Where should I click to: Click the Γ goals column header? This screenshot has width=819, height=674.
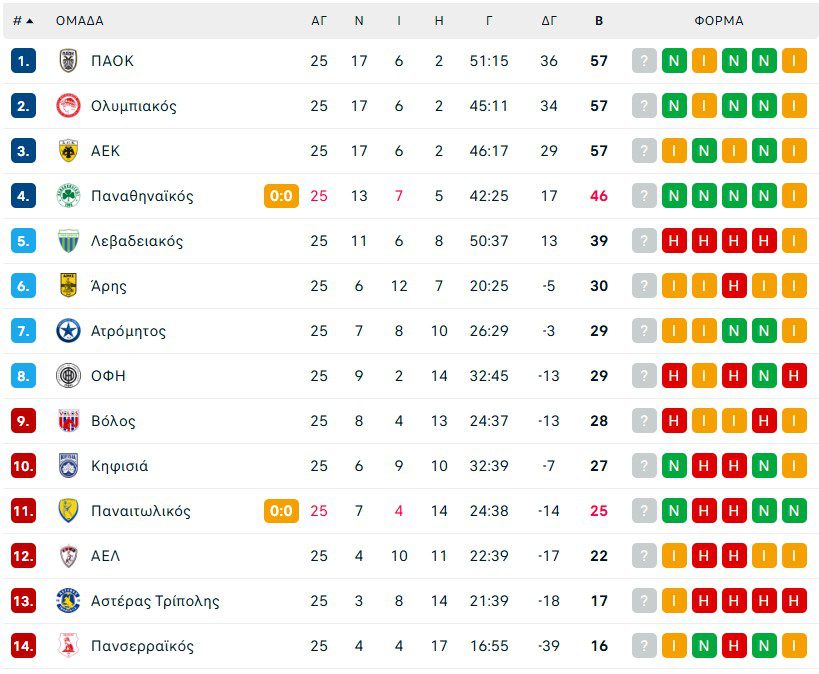(489, 20)
